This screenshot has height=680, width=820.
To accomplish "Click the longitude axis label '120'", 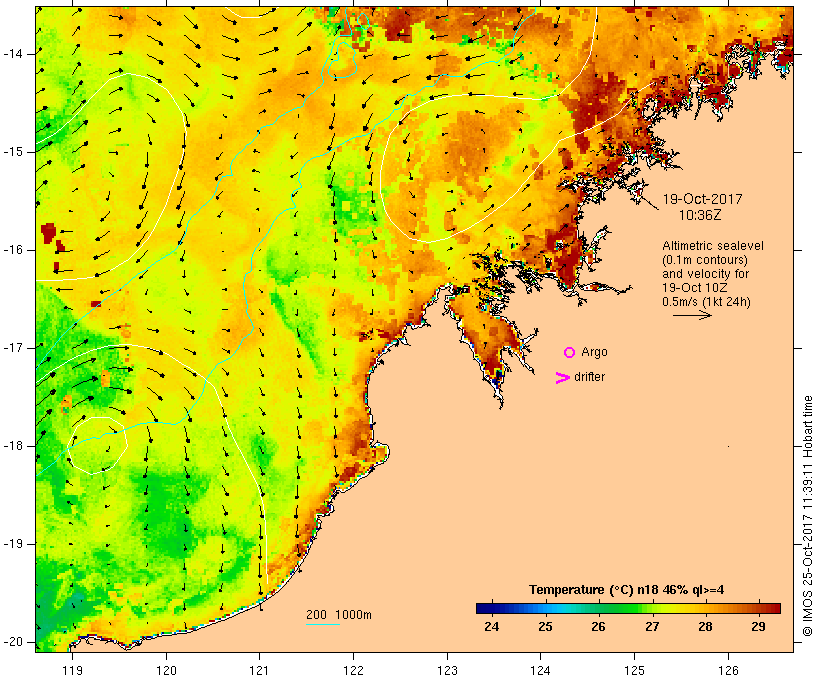I will coord(166,671).
